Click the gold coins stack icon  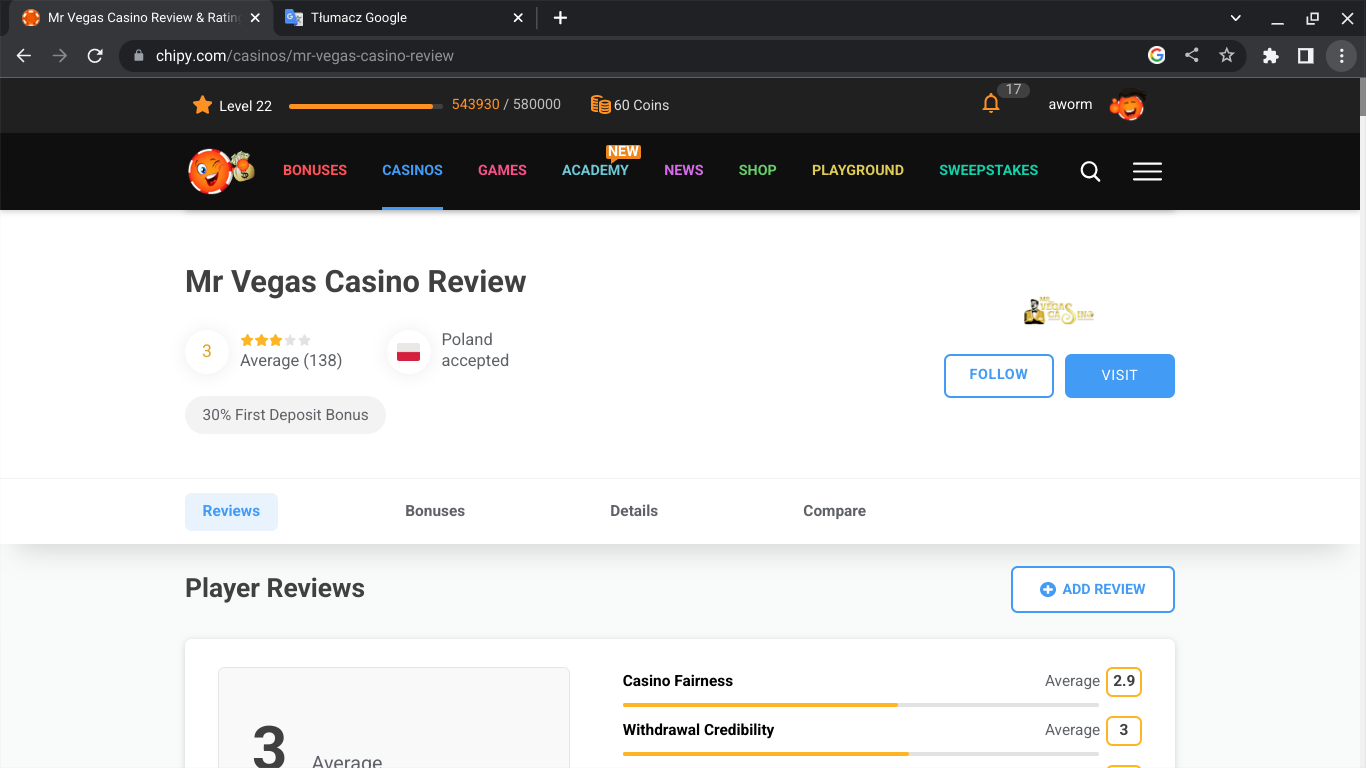click(600, 105)
